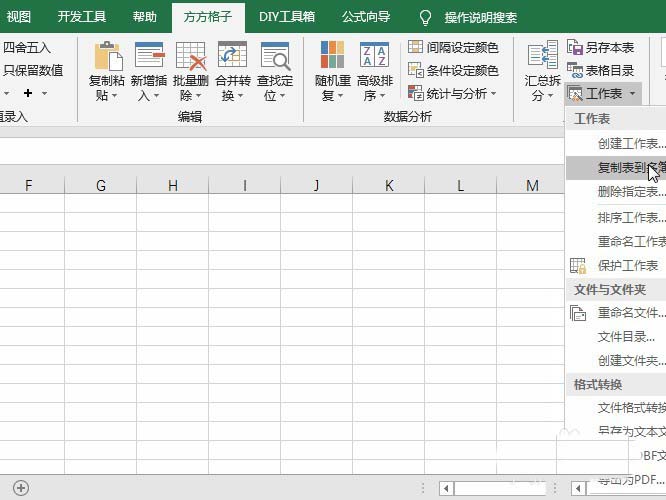Open the dropdown next to plus sign
The width and height of the screenshot is (666, 500).
[44, 93]
